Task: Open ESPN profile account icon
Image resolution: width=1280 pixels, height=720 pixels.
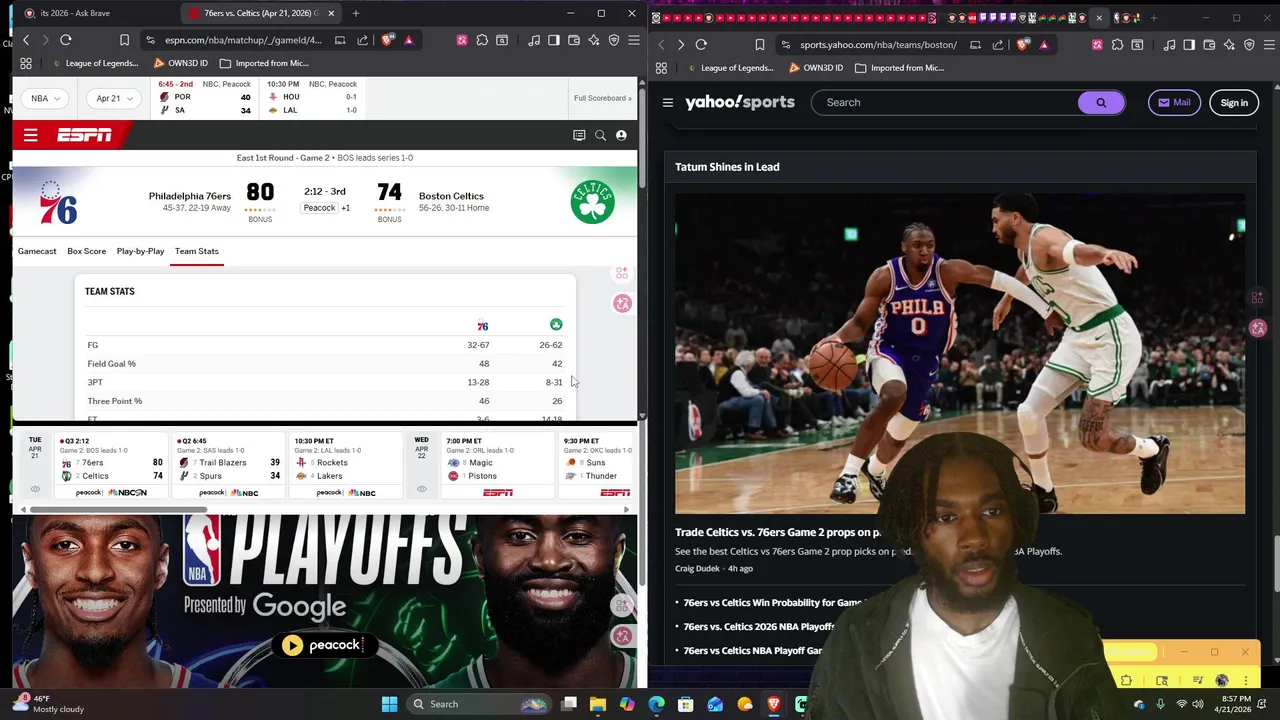Action: (x=621, y=135)
